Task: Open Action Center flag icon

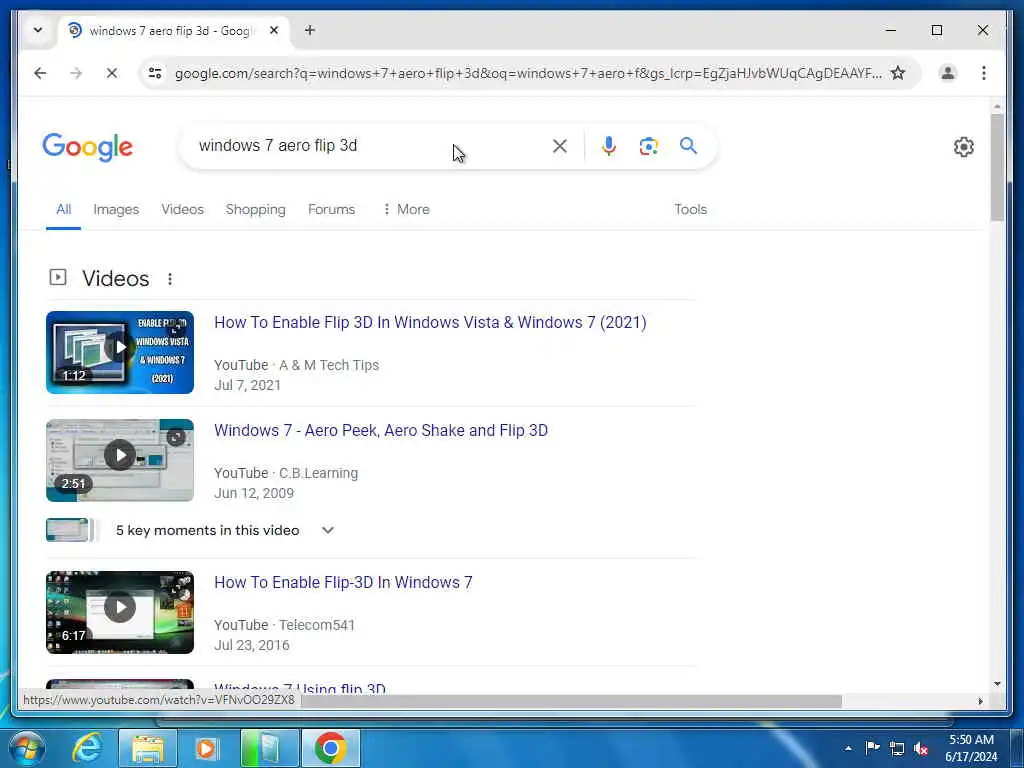Action: tap(872, 748)
